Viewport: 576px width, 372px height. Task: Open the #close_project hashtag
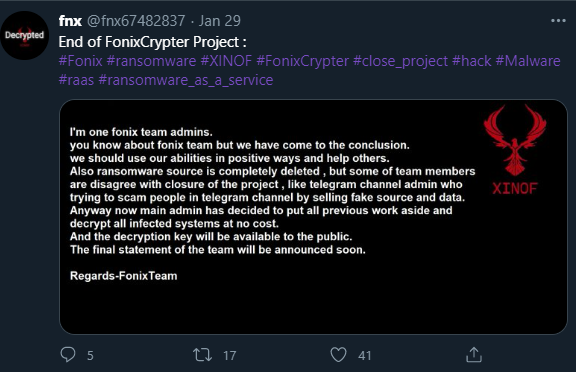point(400,61)
